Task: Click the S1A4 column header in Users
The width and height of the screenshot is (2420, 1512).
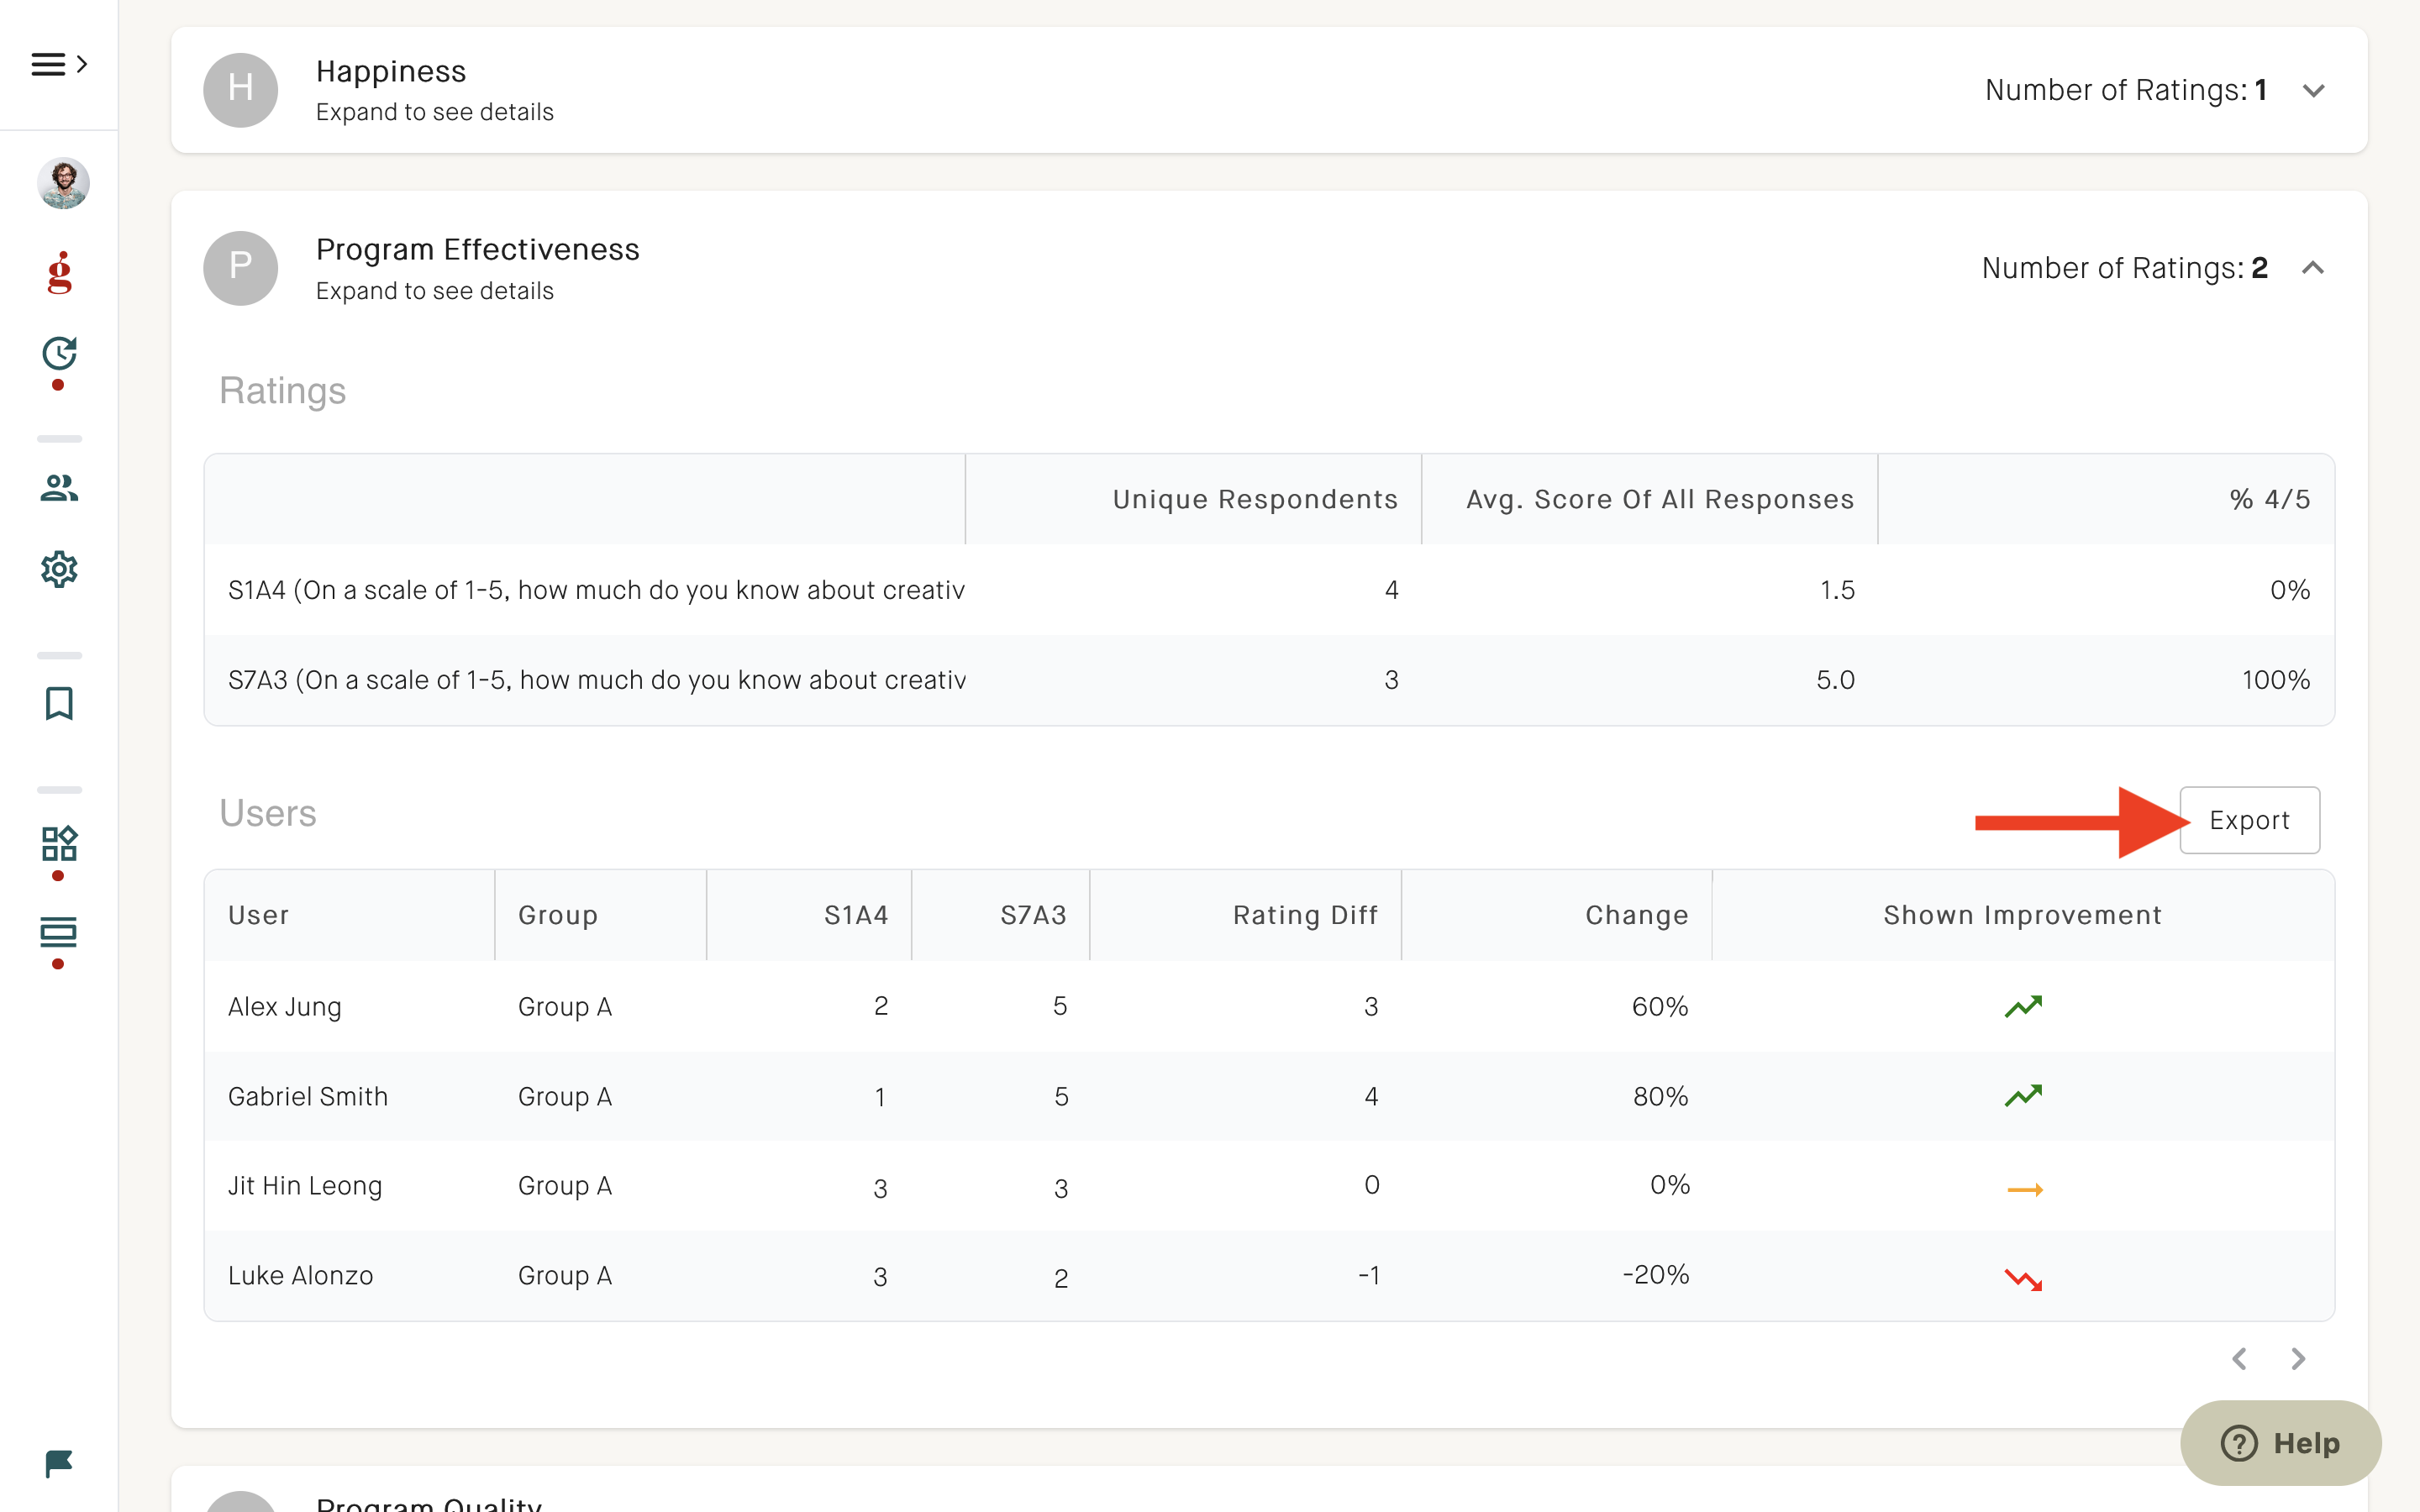Action: point(809,915)
